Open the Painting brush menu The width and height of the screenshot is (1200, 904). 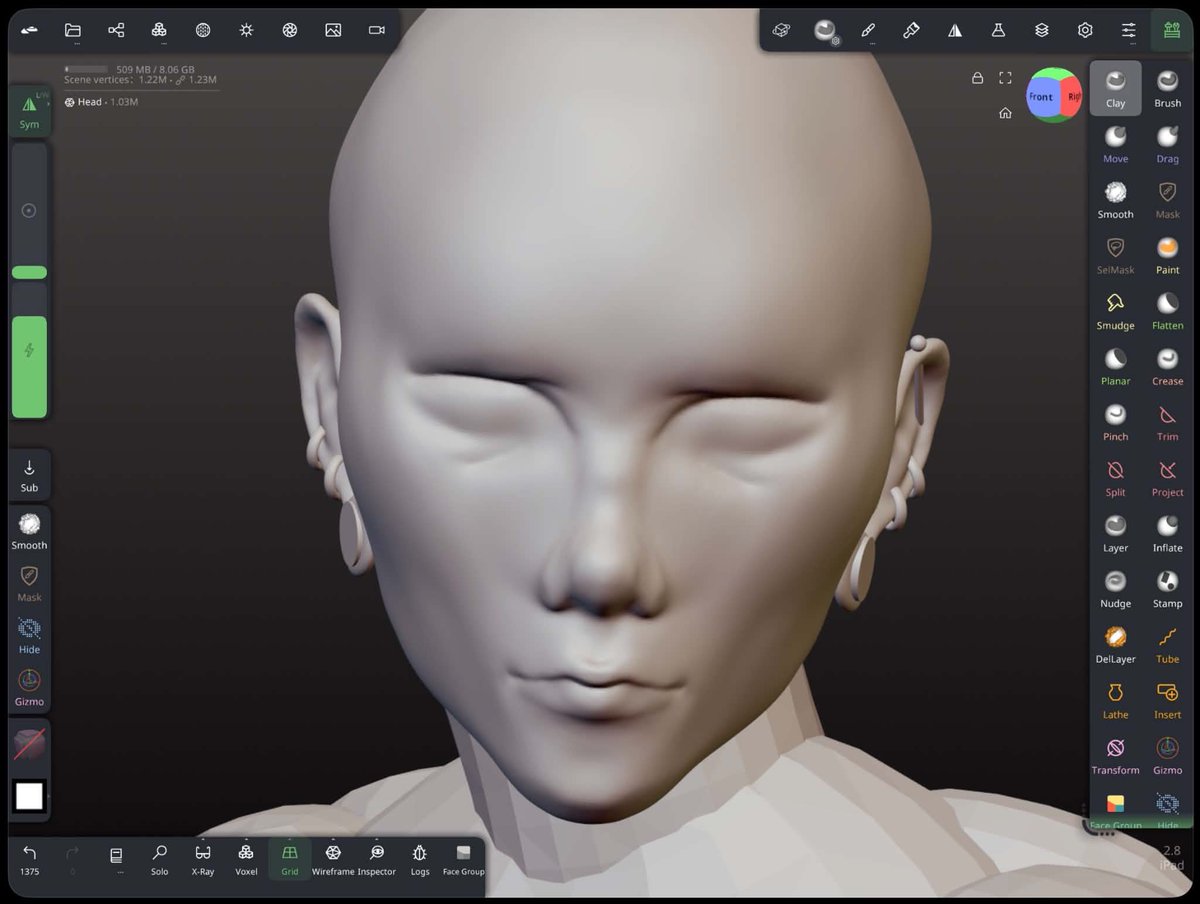click(x=911, y=30)
